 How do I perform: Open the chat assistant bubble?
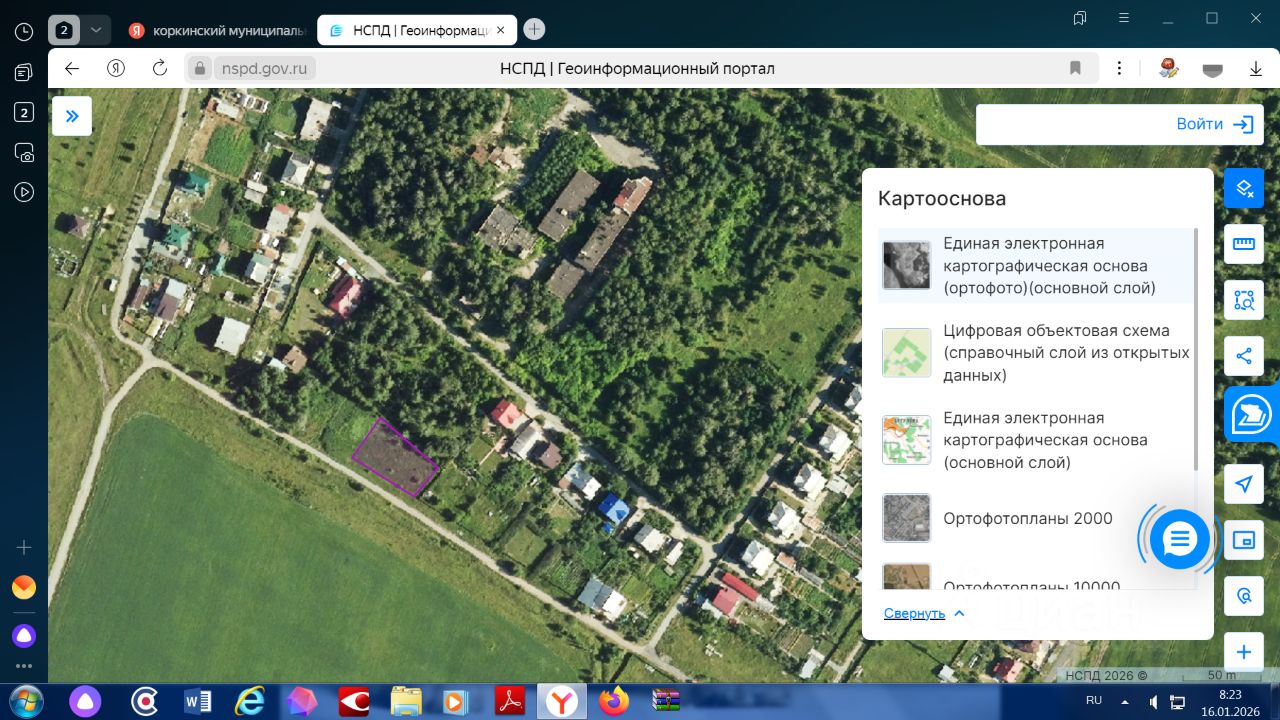(x=1180, y=540)
